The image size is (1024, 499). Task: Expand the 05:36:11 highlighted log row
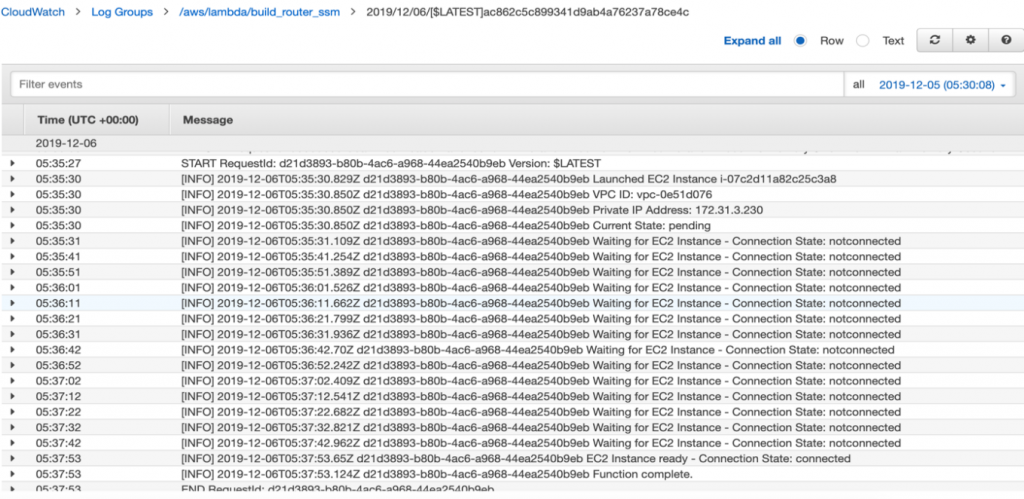pyautogui.click(x=12, y=303)
